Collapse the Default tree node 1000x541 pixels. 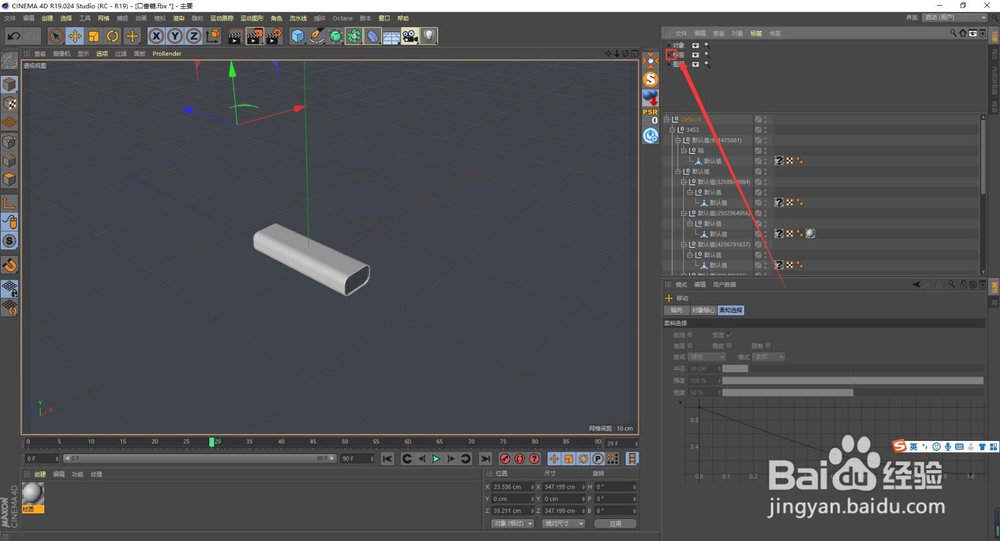tap(666, 119)
